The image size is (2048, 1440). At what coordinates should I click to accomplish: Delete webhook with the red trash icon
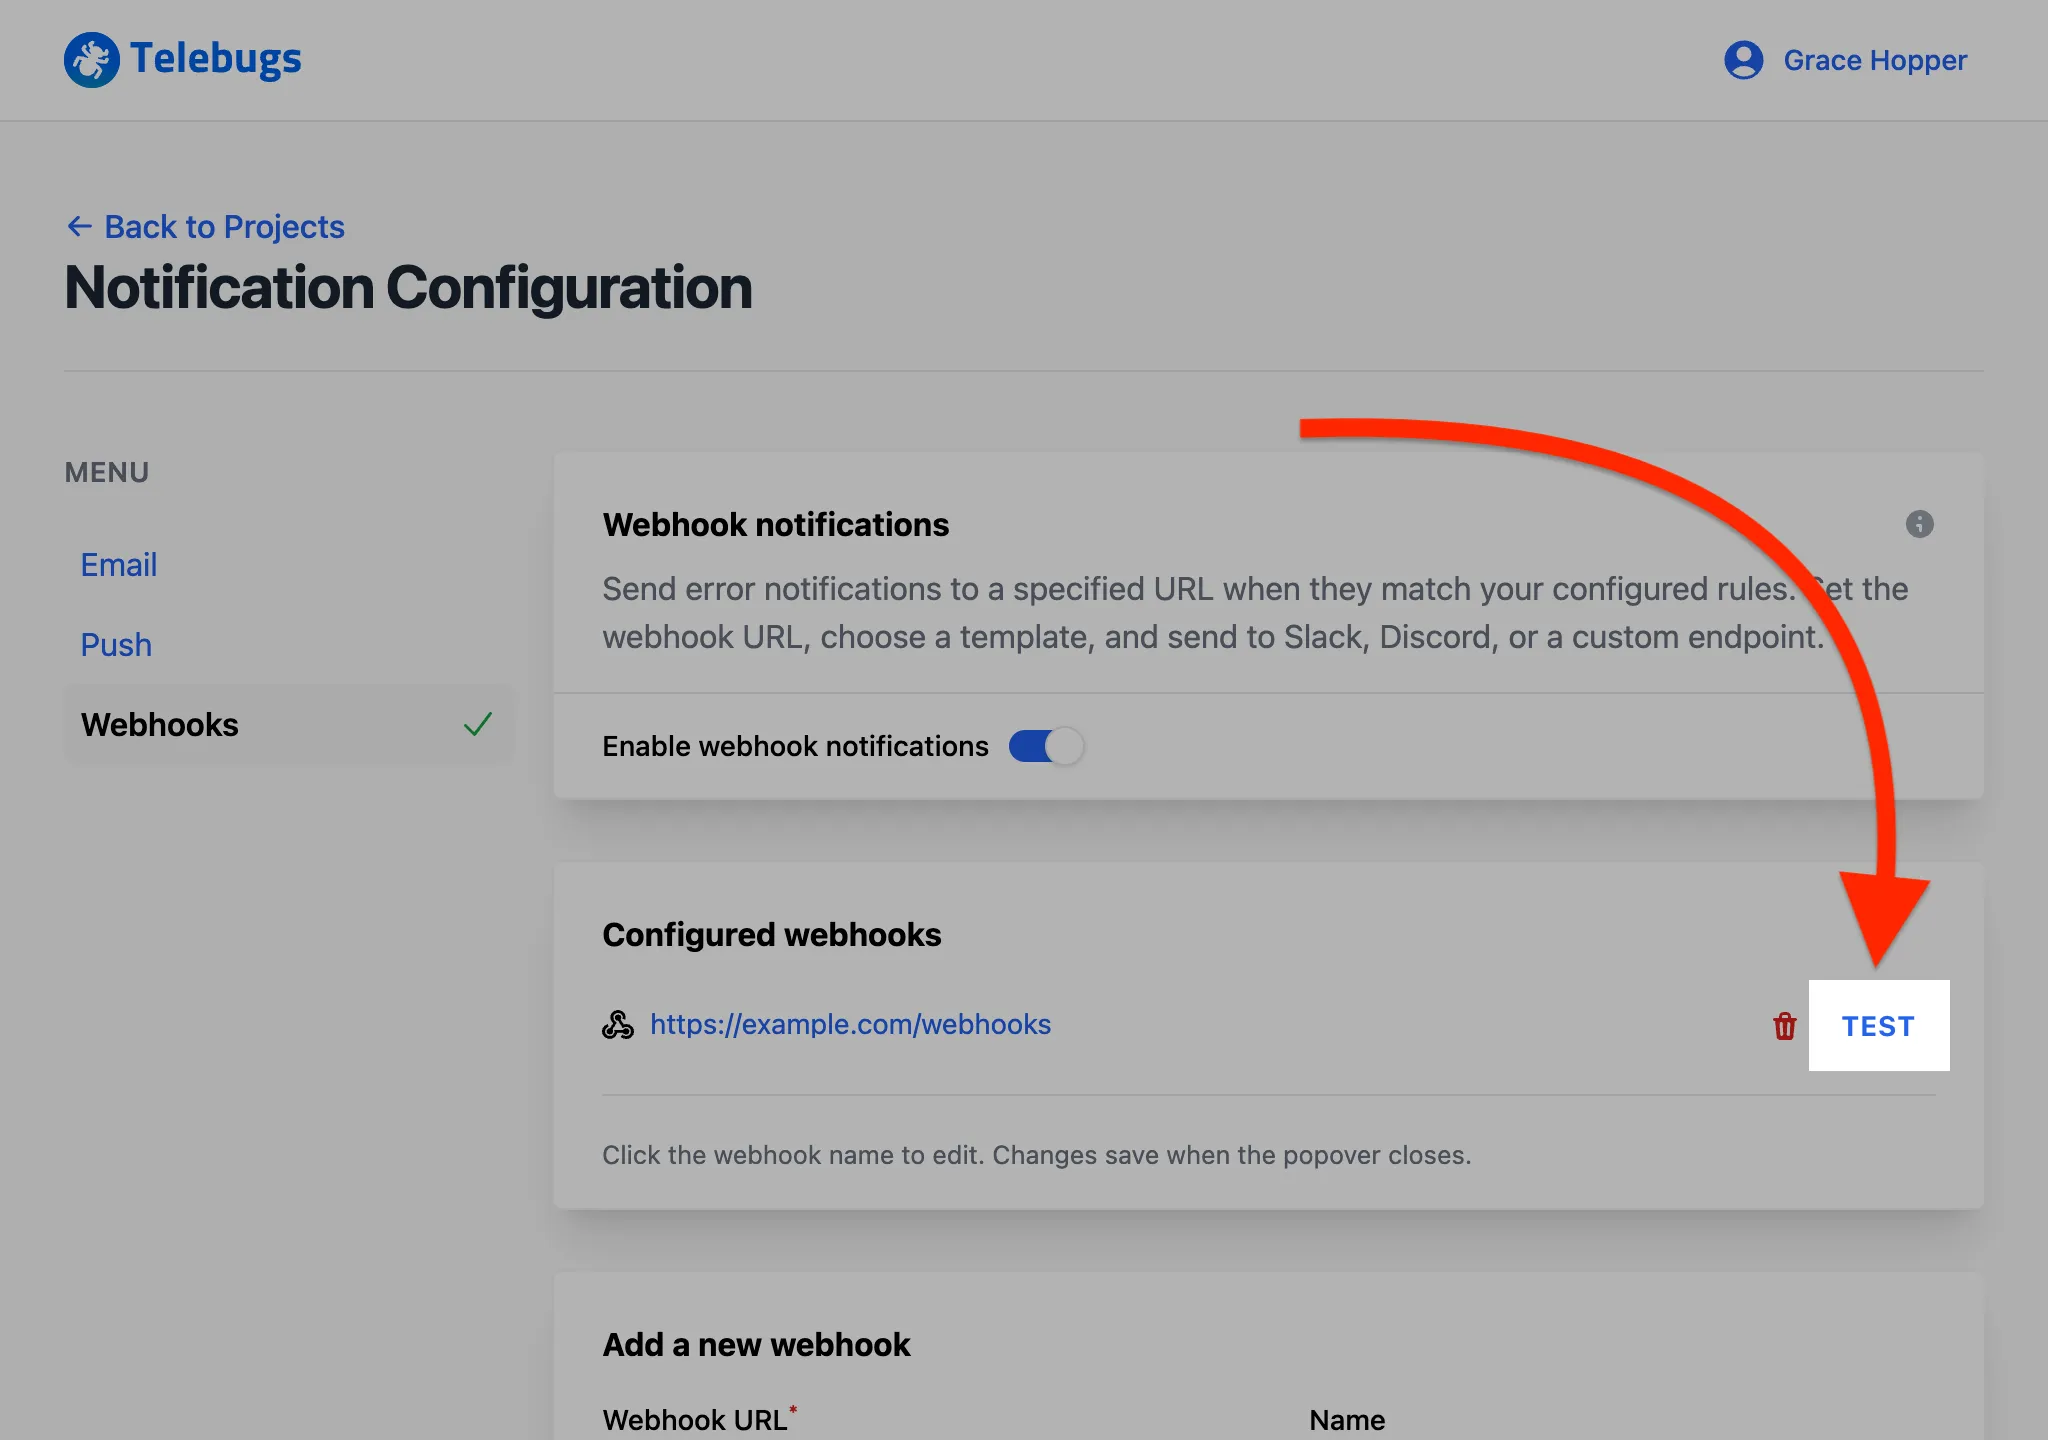point(1784,1026)
